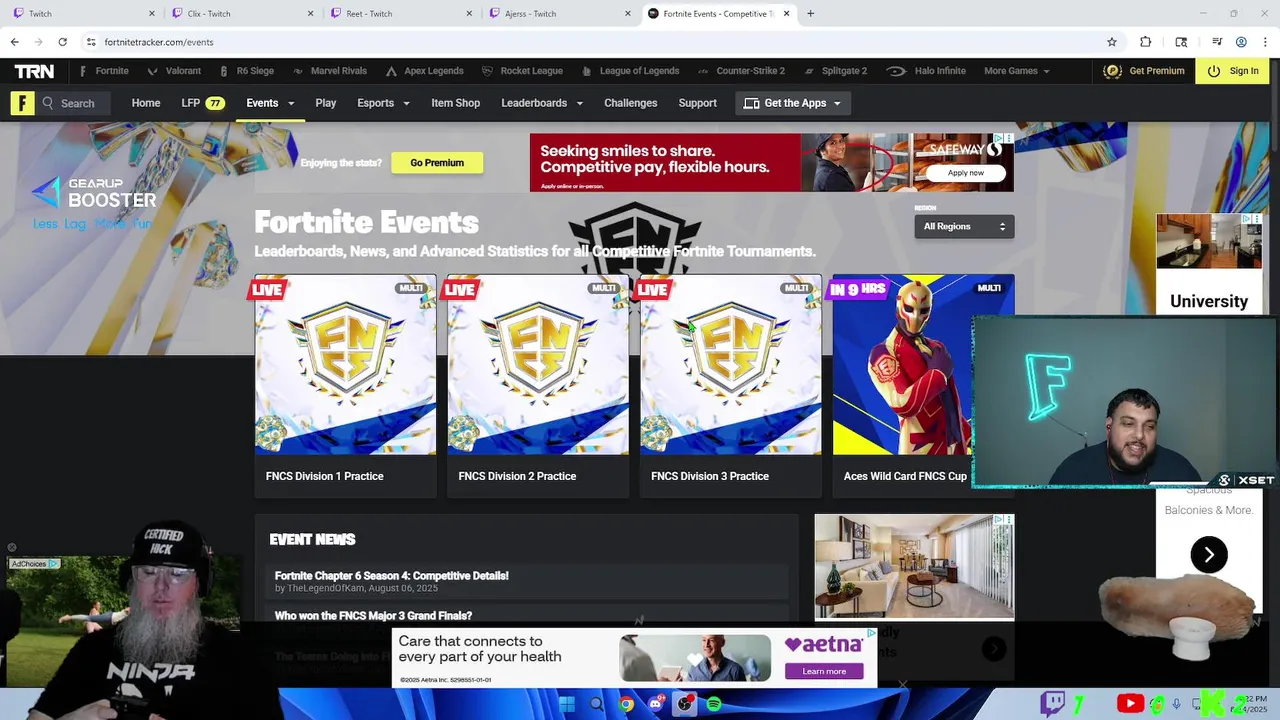Open FNCS Division 3 Practice event card
Image resolution: width=1280 pixels, height=720 pixels.
tap(731, 386)
